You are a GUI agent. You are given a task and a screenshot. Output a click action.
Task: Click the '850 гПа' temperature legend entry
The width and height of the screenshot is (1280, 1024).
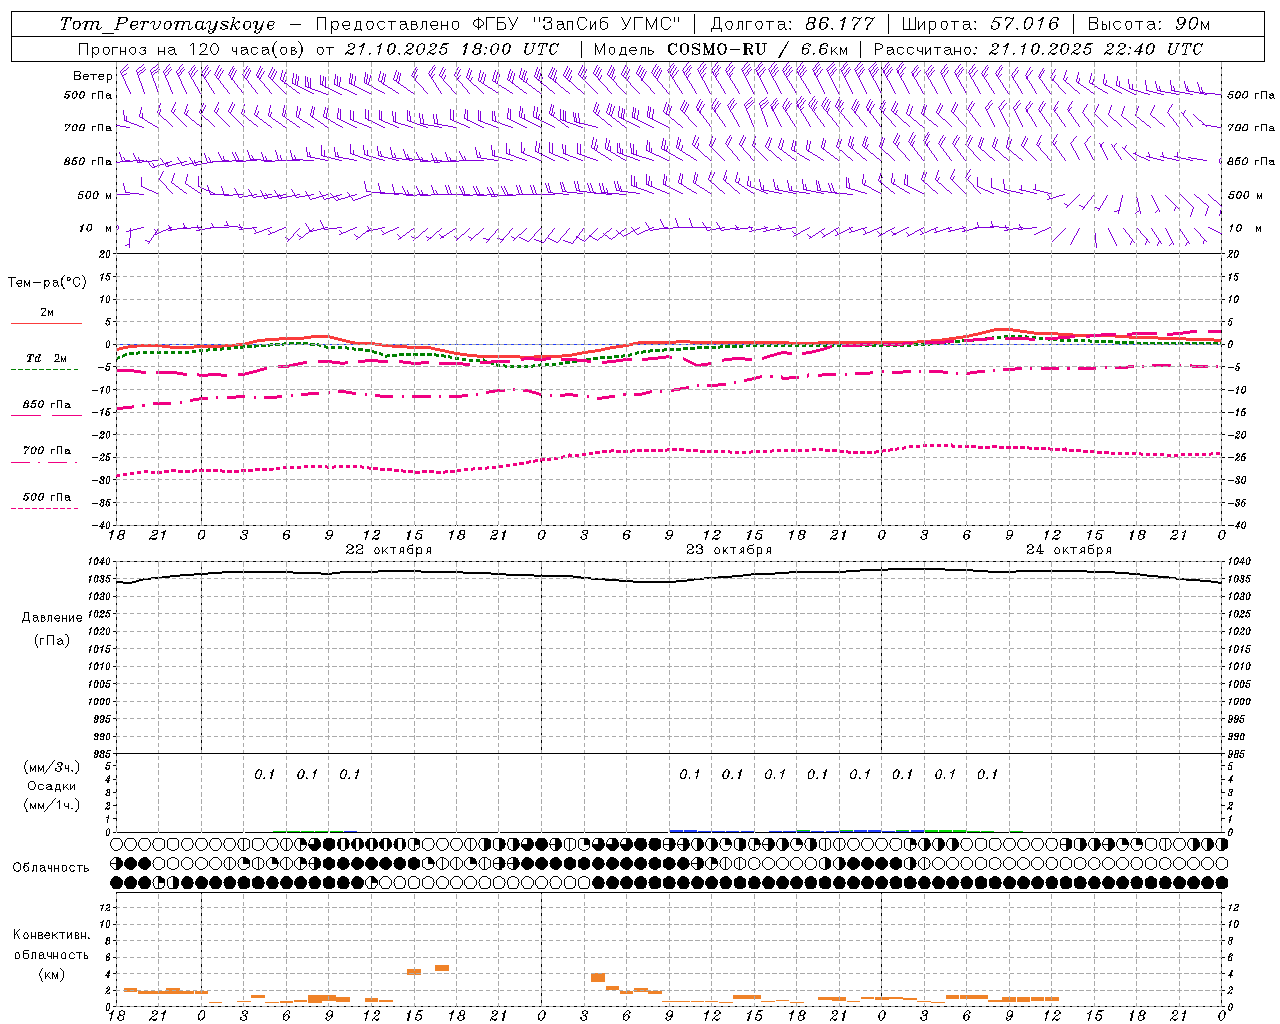[x=47, y=405]
